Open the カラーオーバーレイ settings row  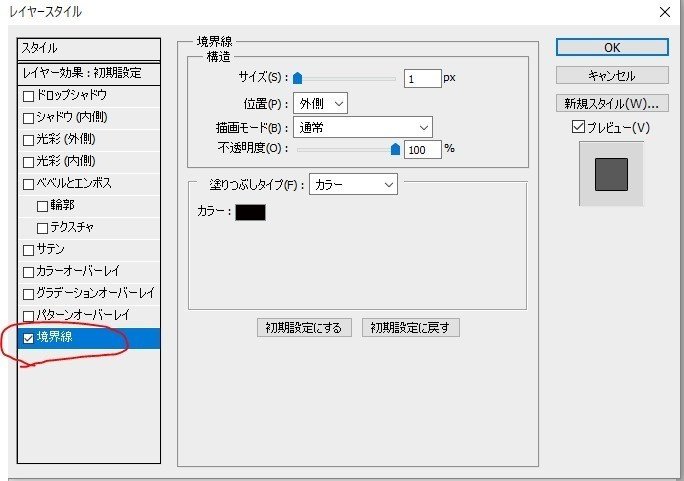[89, 272]
